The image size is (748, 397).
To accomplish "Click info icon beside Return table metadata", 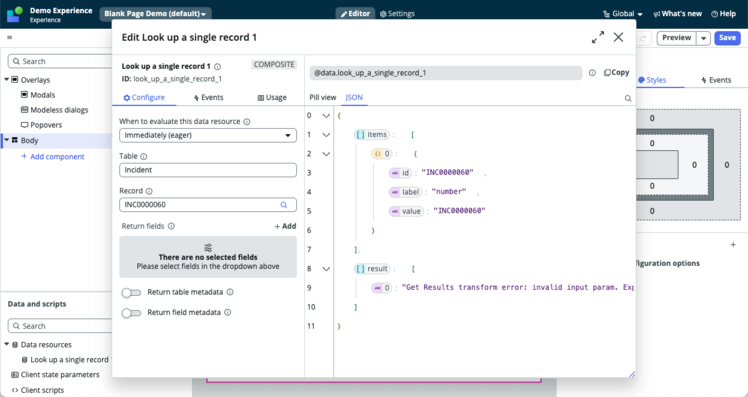I will coord(230,292).
